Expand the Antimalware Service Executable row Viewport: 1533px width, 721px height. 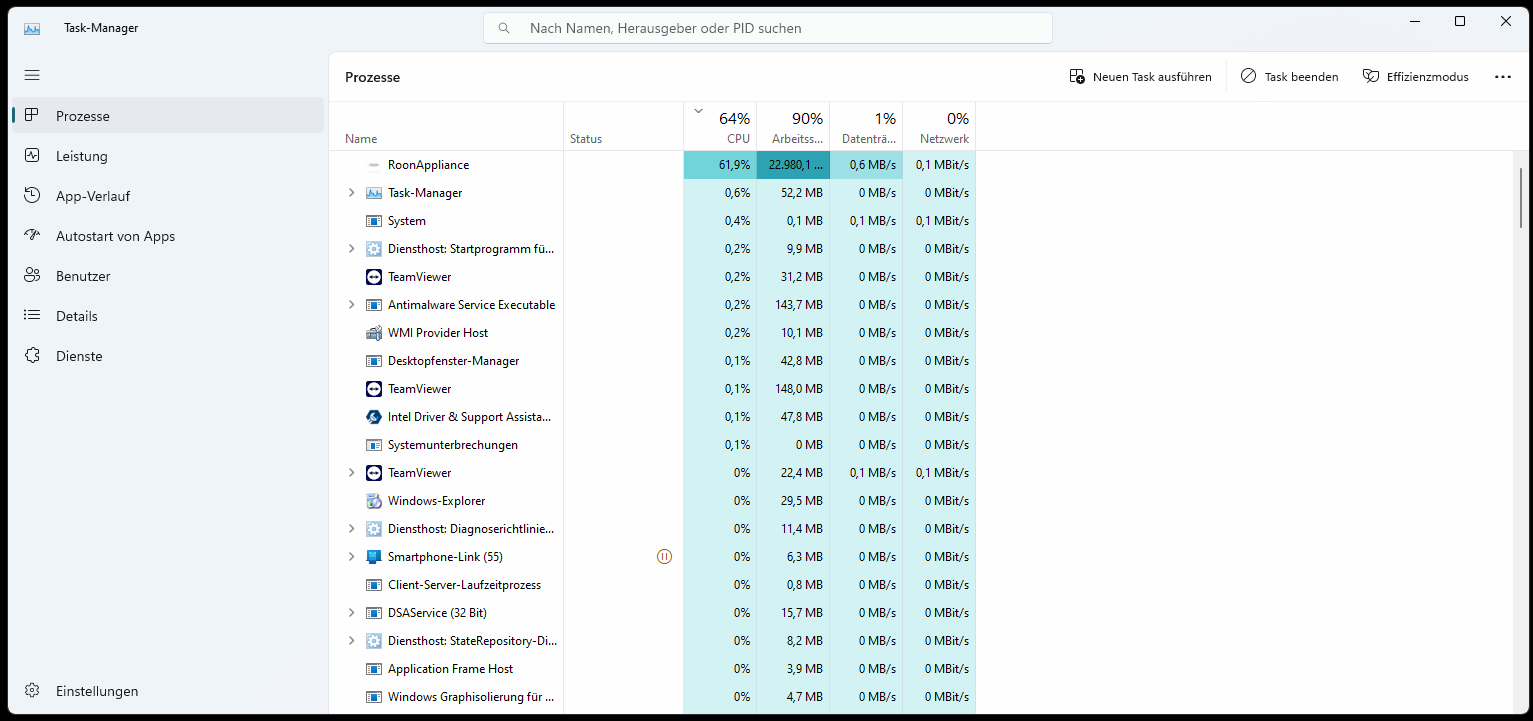(x=351, y=305)
